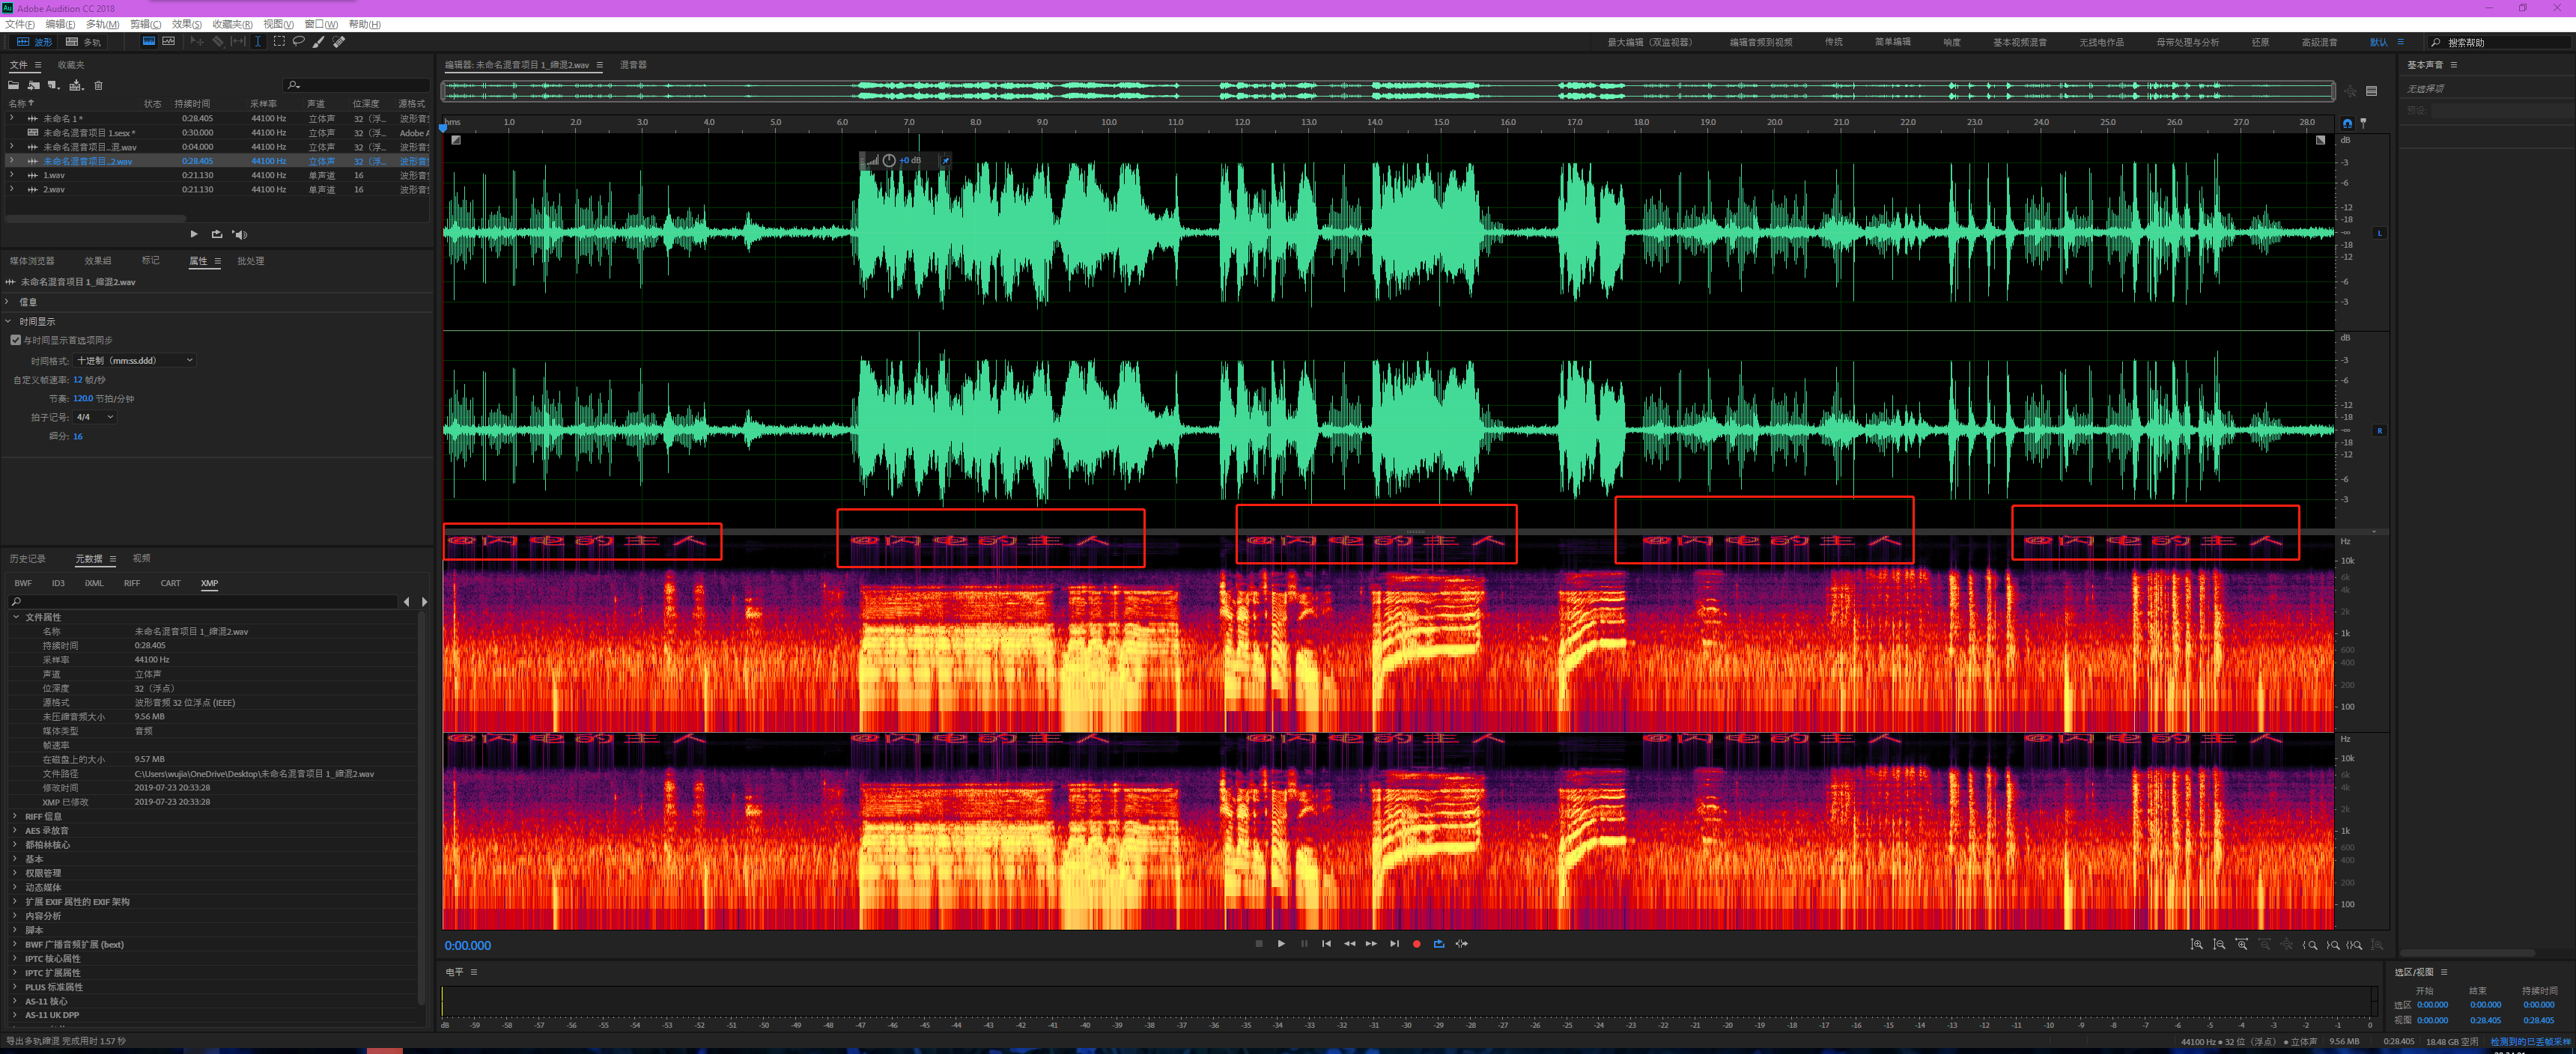Expand the 1.wav file entry
The image size is (2576, 1054).
pyautogui.click(x=12, y=175)
